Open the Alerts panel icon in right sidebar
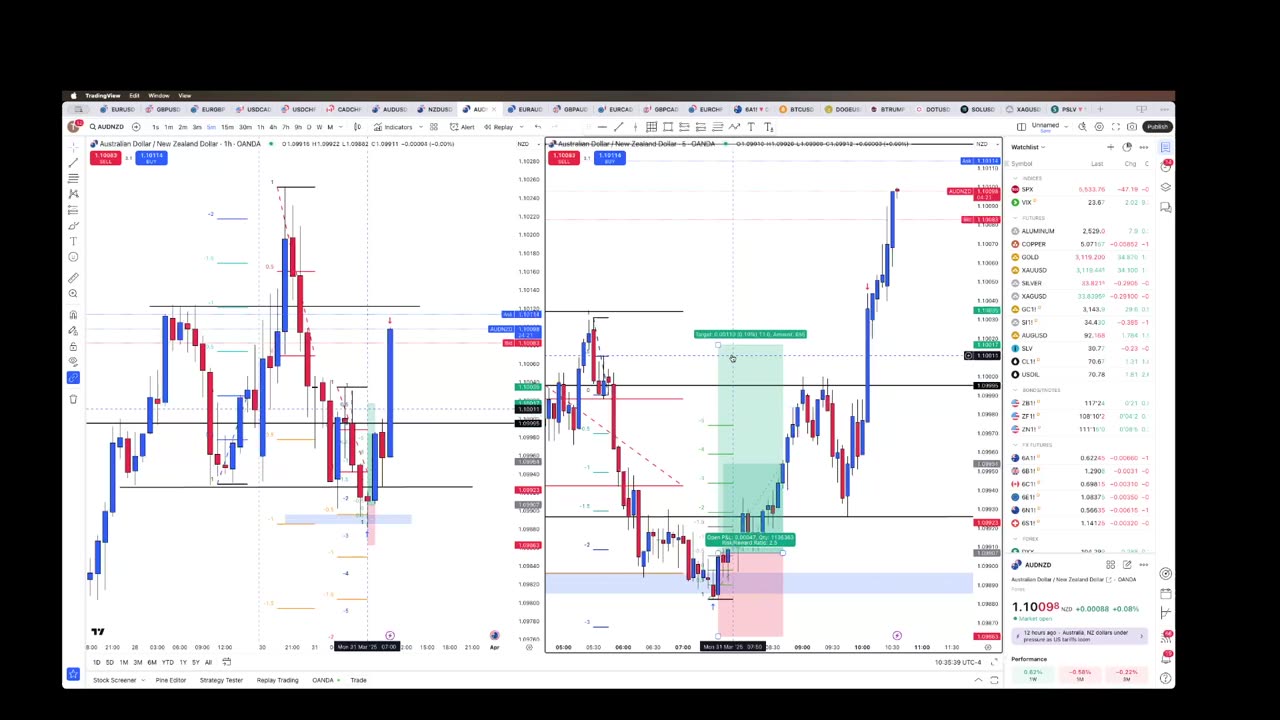The width and height of the screenshot is (1280, 720). click(x=1166, y=167)
